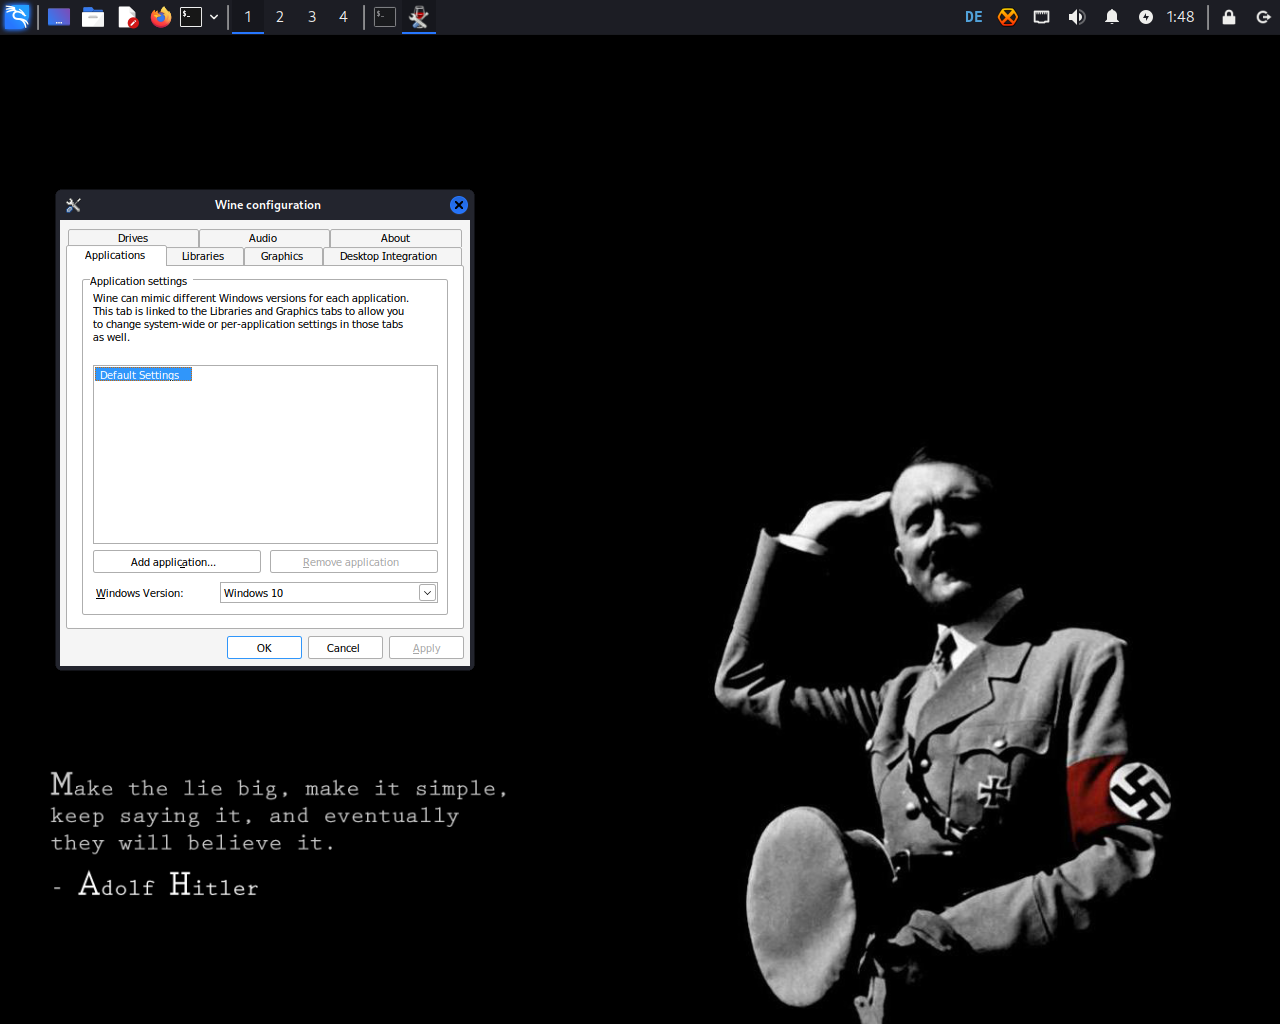The width and height of the screenshot is (1280, 1024).
Task: Select Default Settings in the list
Action: 141,375
